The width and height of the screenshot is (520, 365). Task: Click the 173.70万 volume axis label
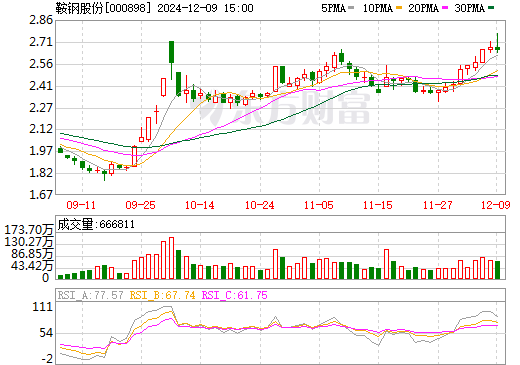[29, 230]
